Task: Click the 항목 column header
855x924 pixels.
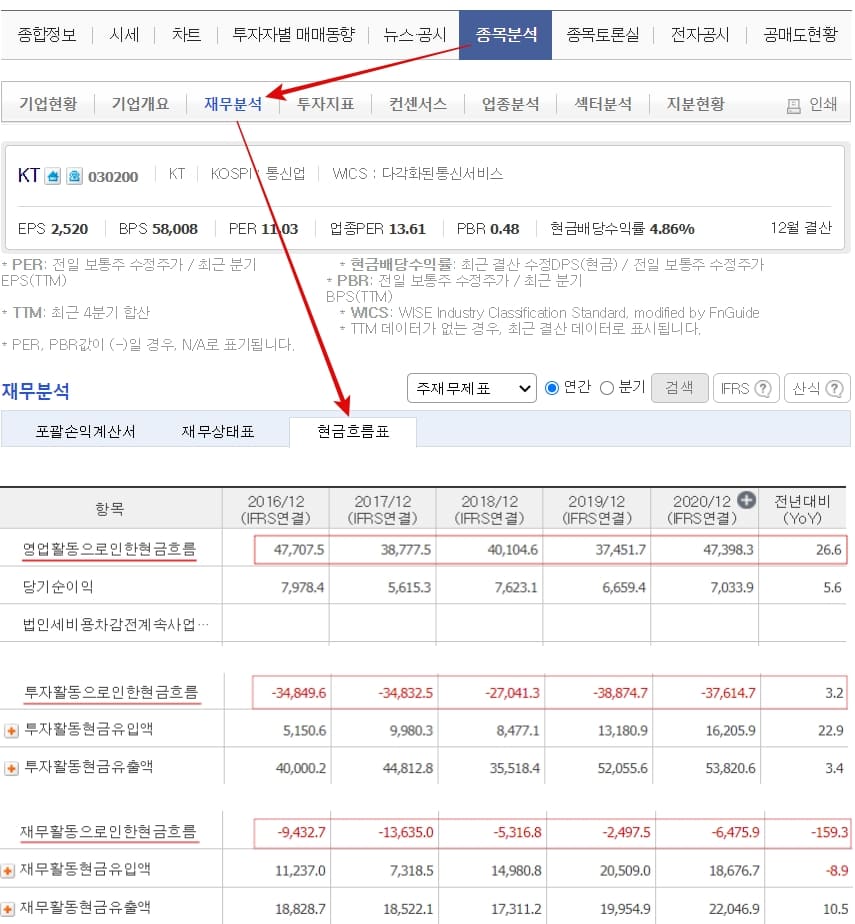Action: pyautogui.click(x=110, y=509)
